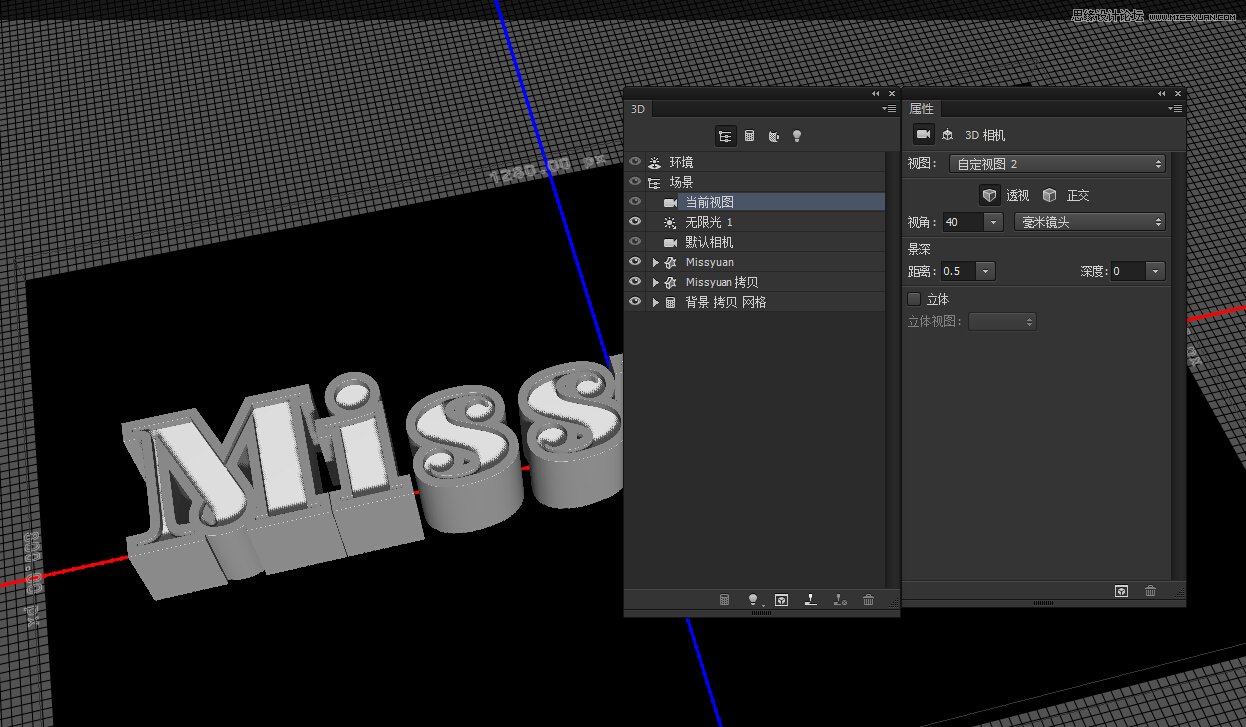Select the filter-by-whole-scene icon in 3D panel
Image resolution: width=1246 pixels, height=727 pixels.
tap(725, 136)
